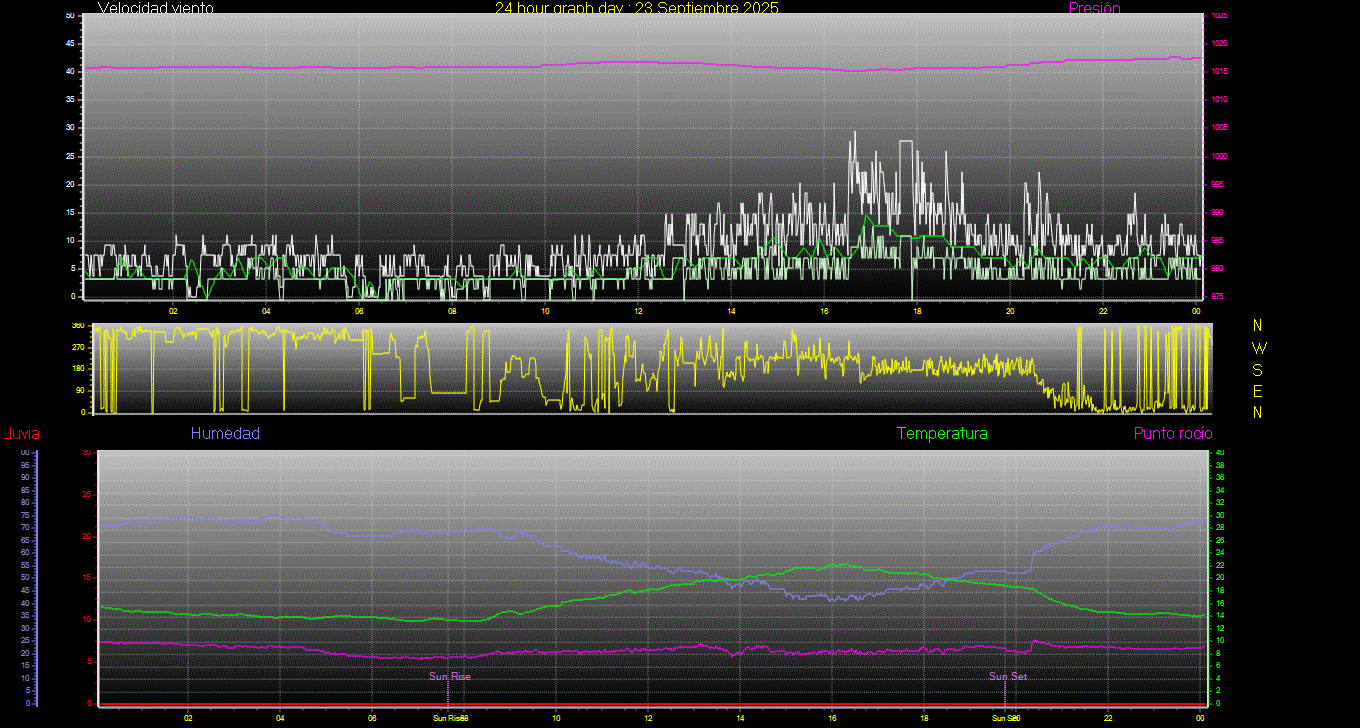Click the red "Lluvia" label

[21, 434]
